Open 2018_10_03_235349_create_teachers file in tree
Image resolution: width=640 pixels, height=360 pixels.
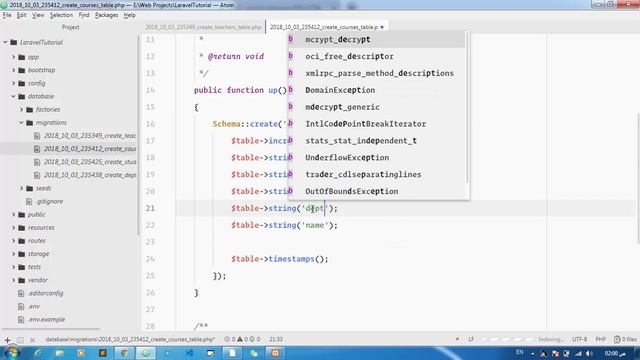point(89,136)
